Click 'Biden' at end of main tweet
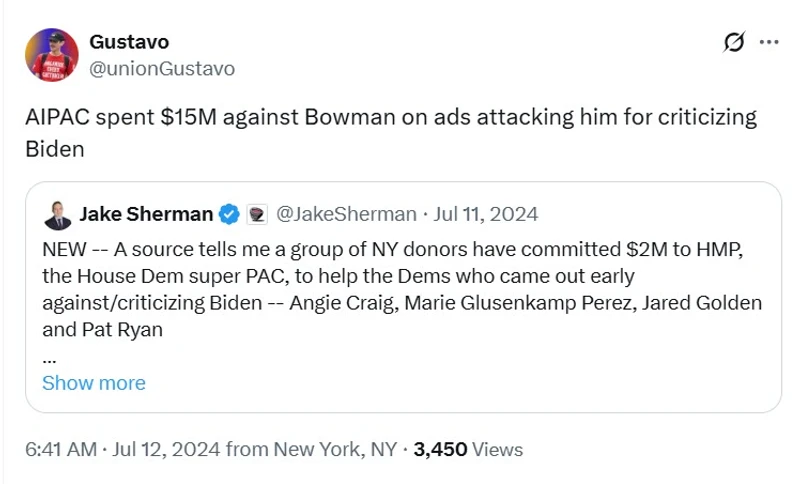Screen dimensions: 800x484 [54, 148]
